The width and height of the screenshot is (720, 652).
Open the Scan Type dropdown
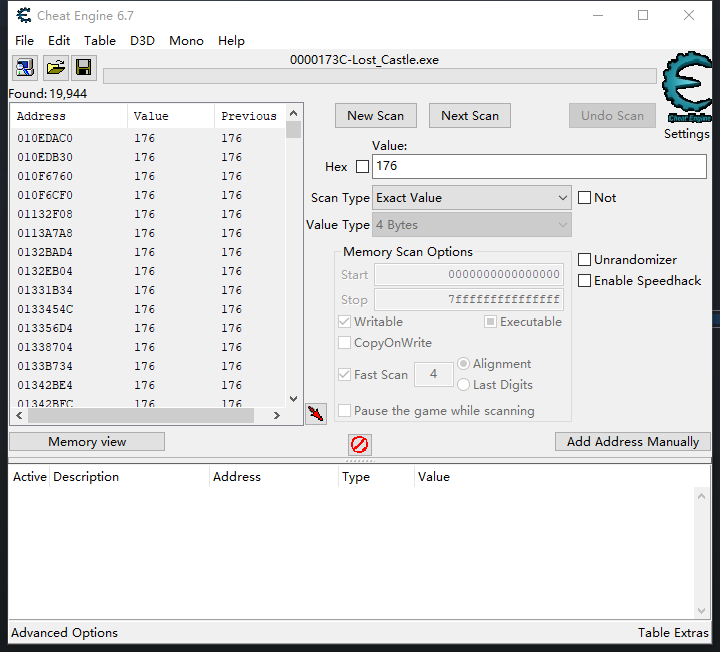[x=472, y=198]
